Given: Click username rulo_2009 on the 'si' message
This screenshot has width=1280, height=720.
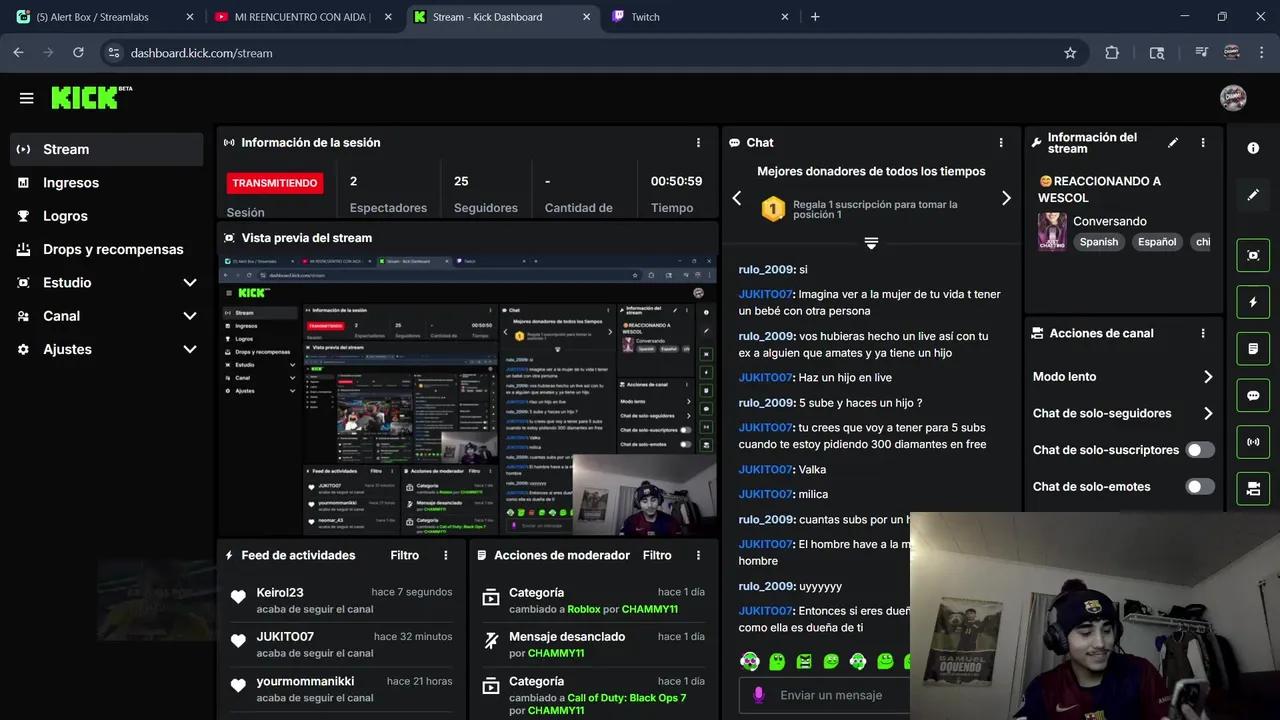Looking at the screenshot, I should (766, 270).
